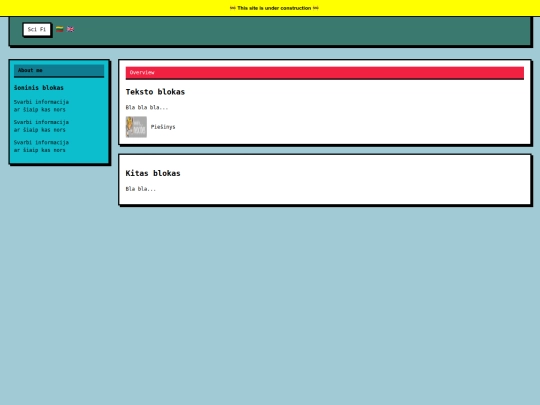Viewport: 540px width, 405px height.
Task: Click the Sci Fi button
Action: tap(37, 30)
